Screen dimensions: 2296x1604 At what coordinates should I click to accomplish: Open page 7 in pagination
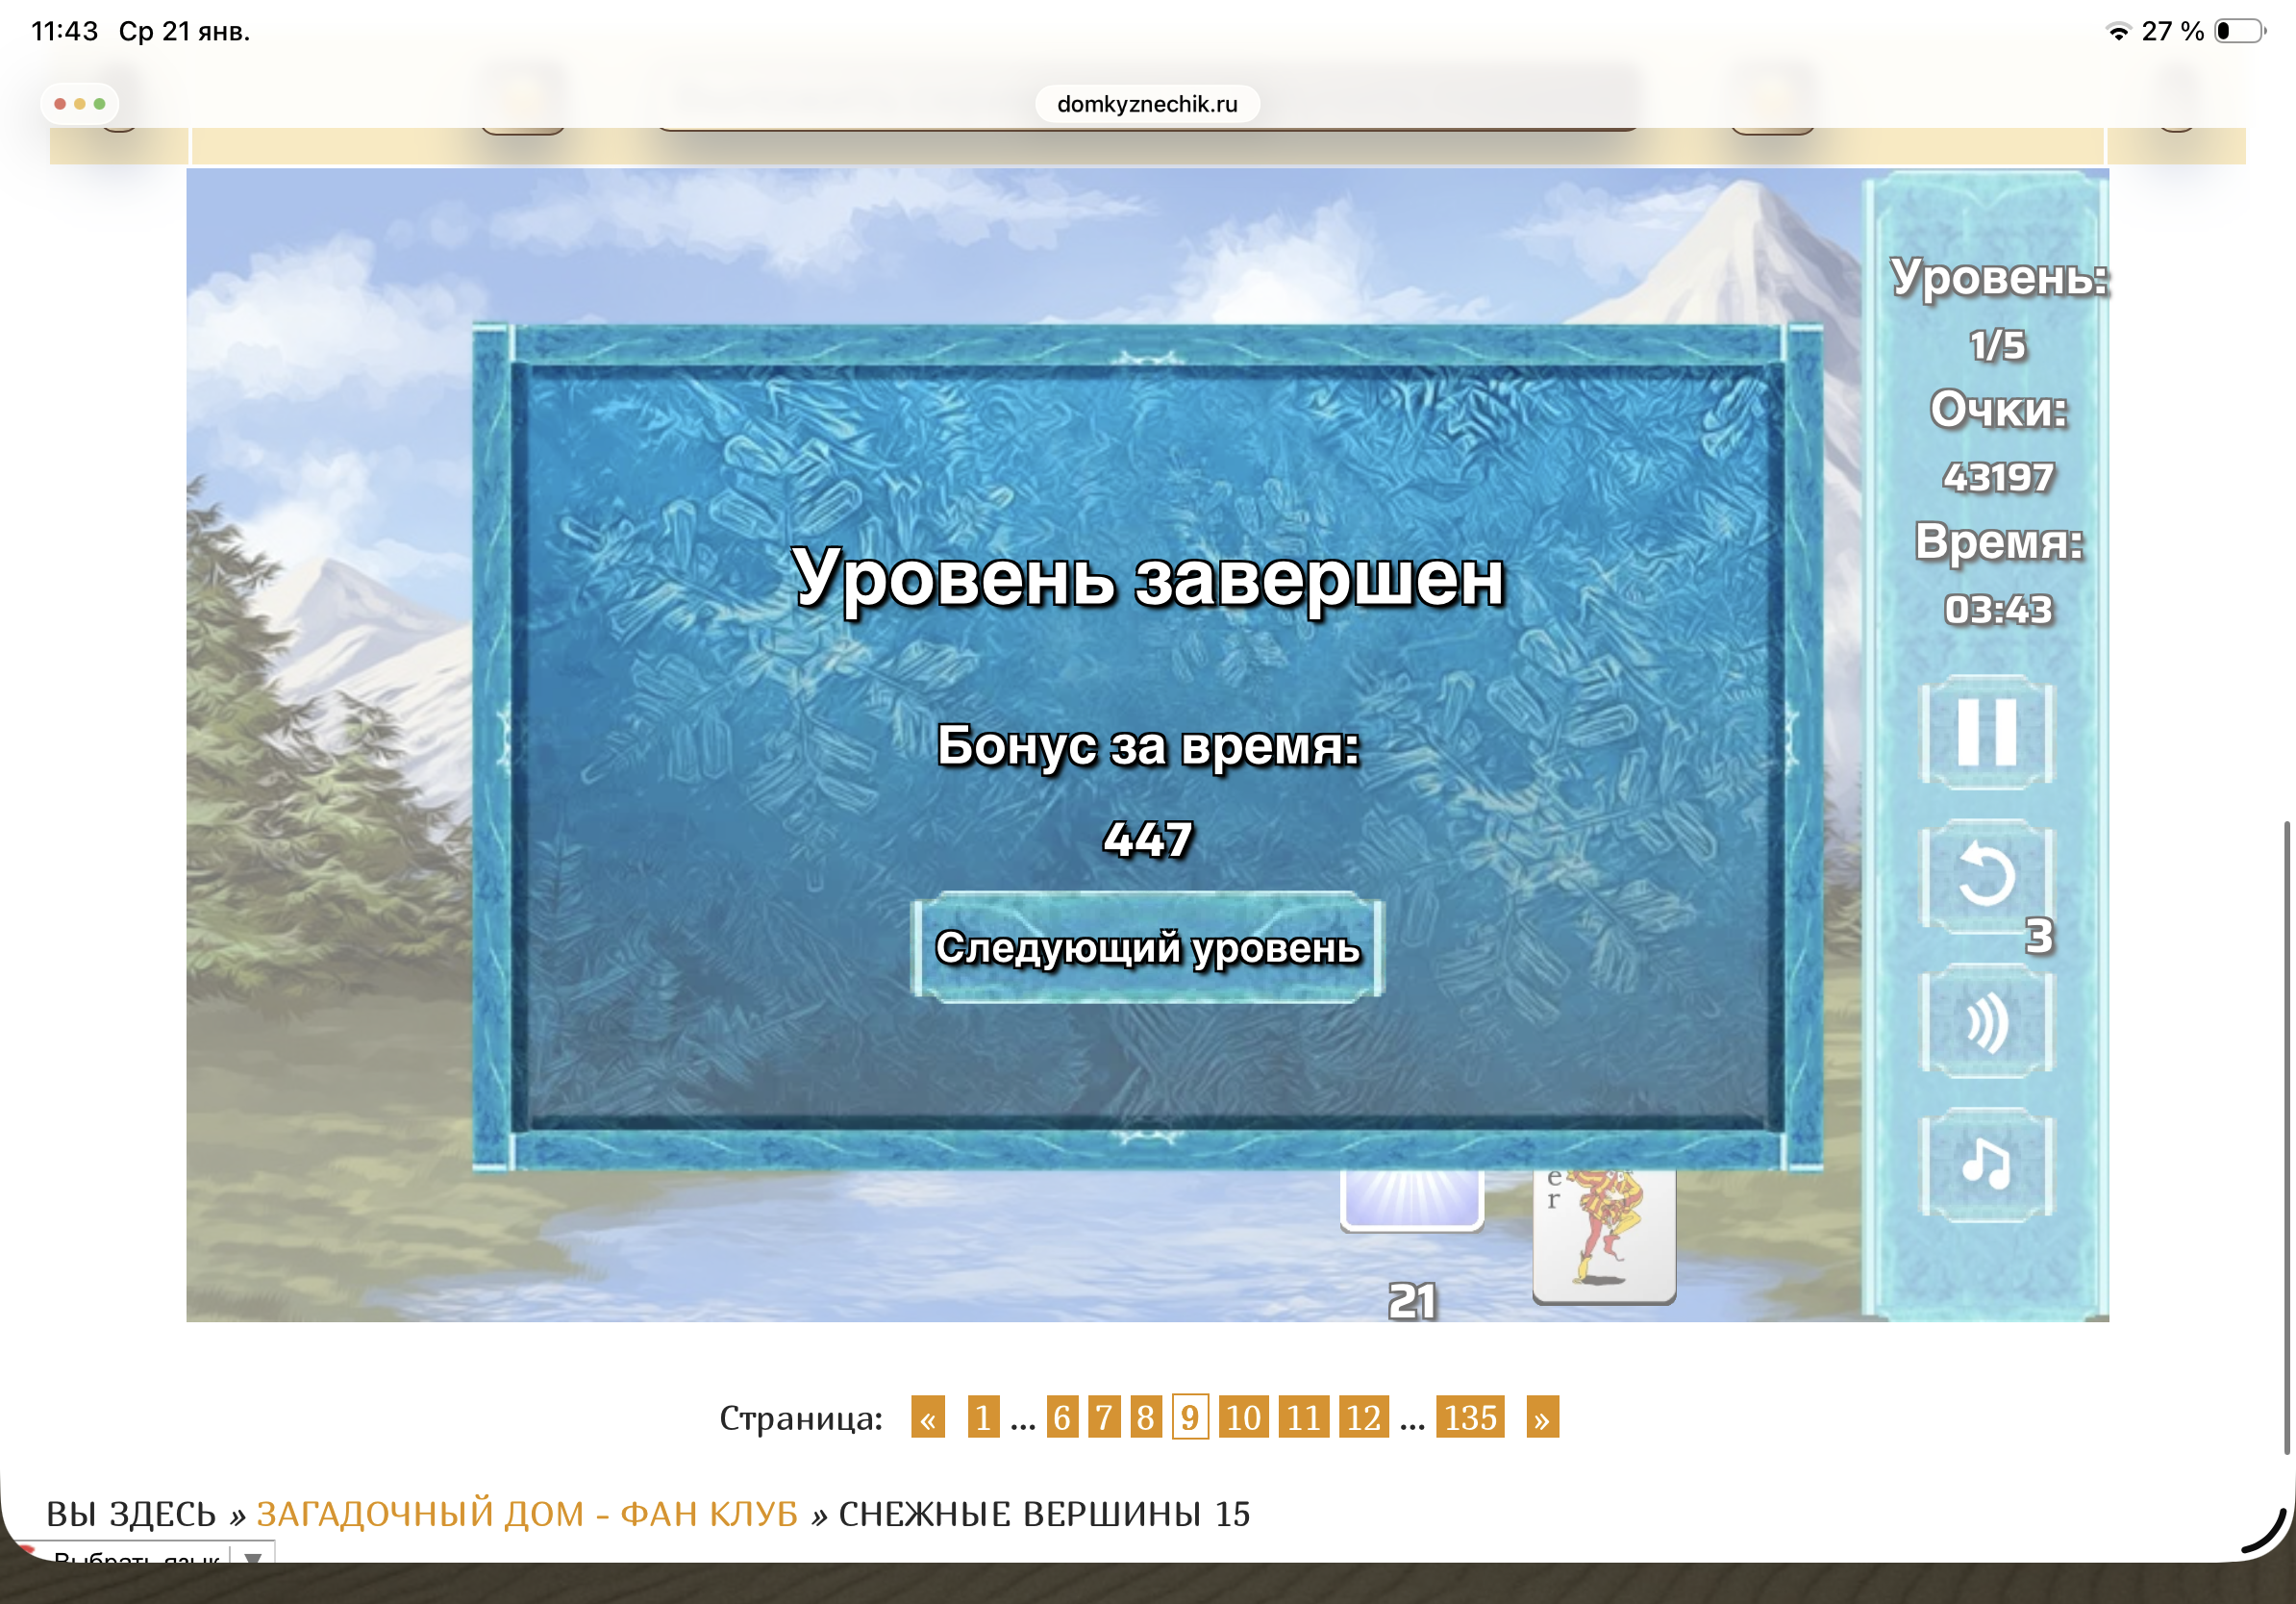click(1104, 1417)
